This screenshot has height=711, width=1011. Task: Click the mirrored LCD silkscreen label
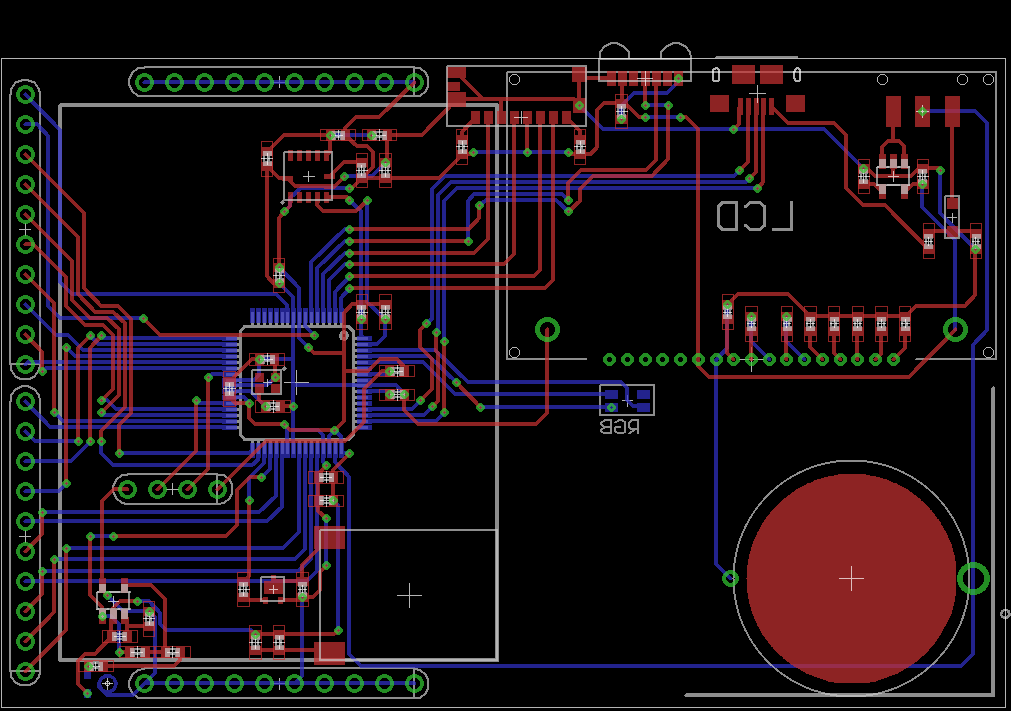(754, 216)
